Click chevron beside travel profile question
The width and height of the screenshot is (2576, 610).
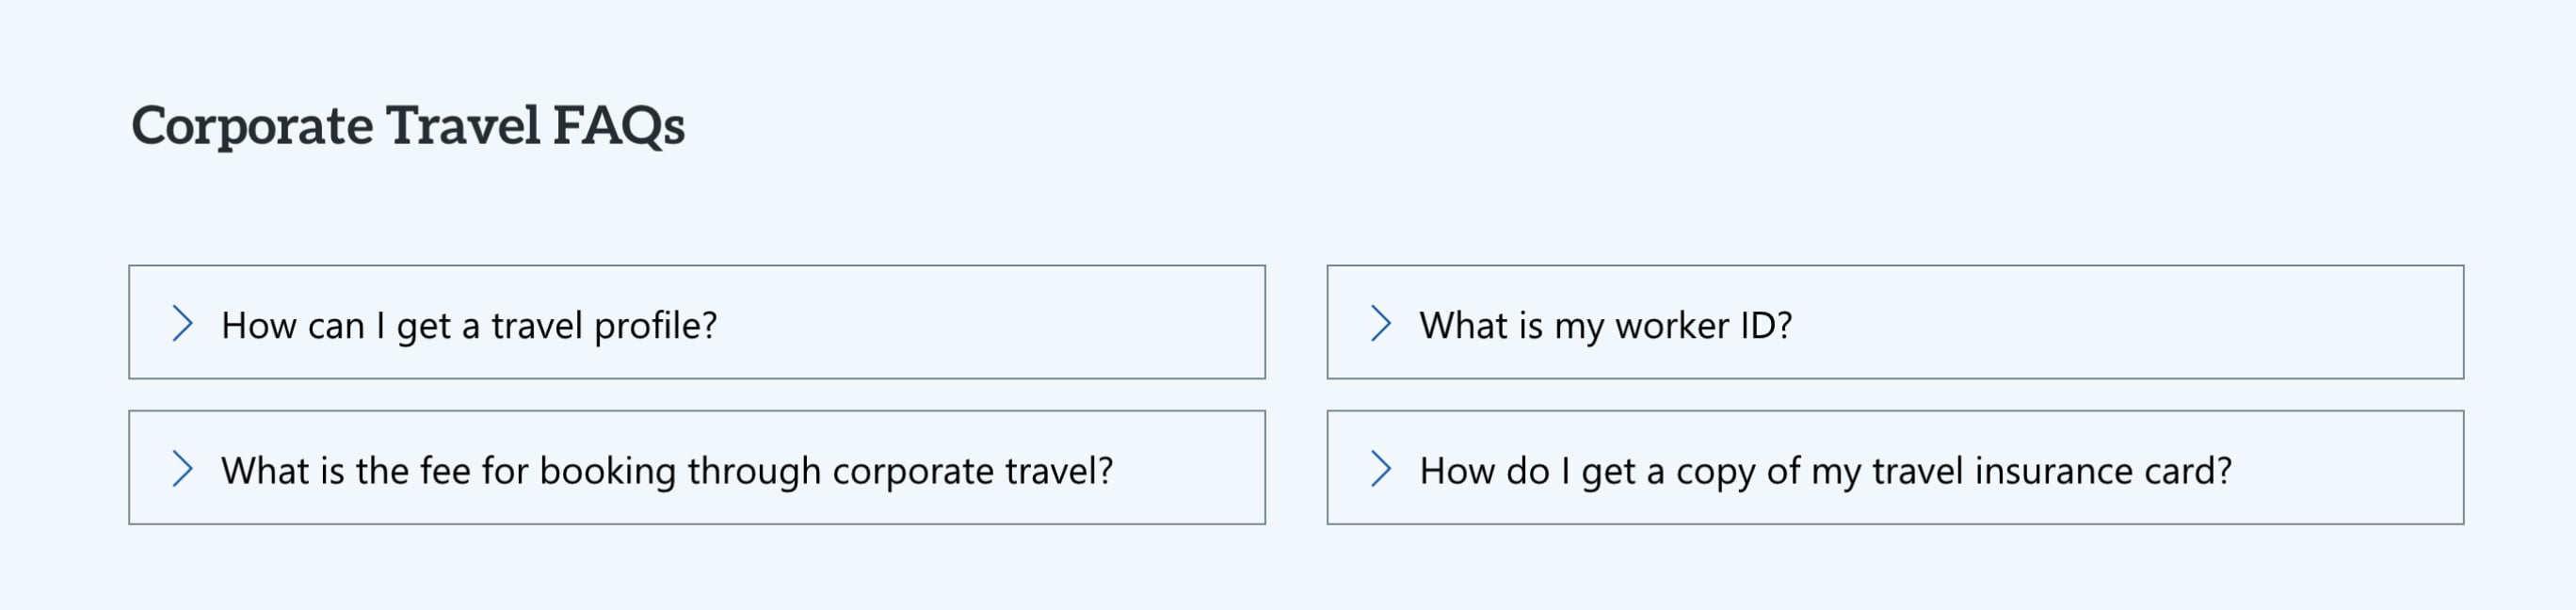point(182,323)
